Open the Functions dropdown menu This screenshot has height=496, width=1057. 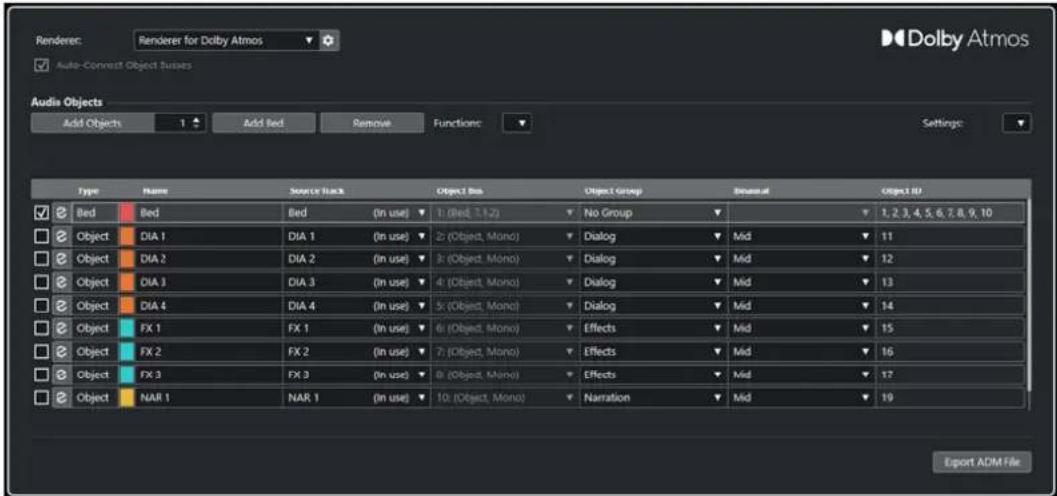tap(517, 123)
